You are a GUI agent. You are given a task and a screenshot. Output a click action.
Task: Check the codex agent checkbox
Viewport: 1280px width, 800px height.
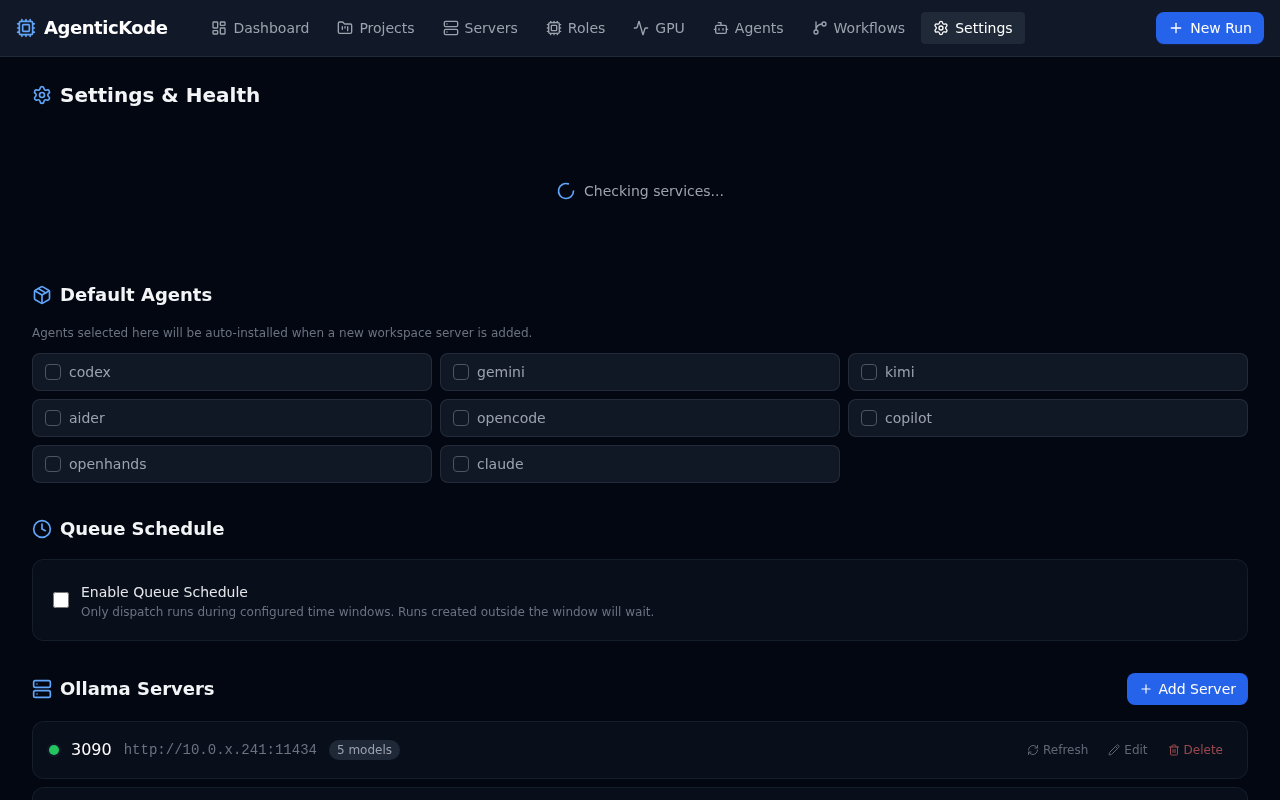[53, 372]
